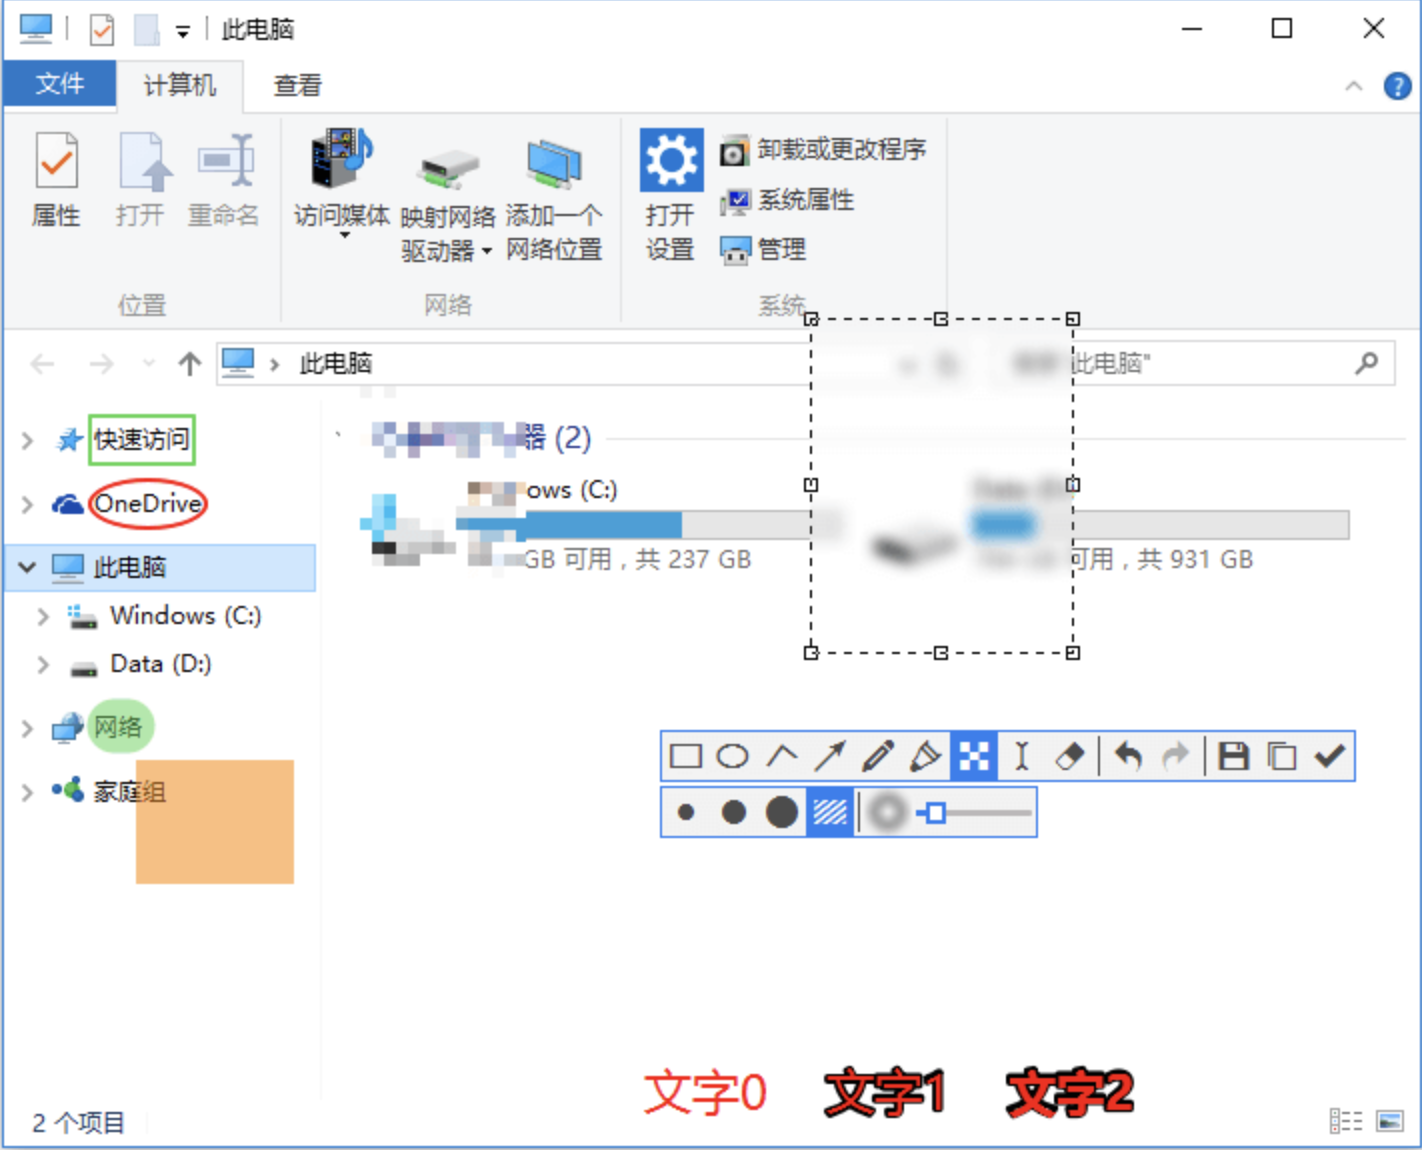1422x1150 pixels.
Task: Click quick access toolbar properties icon
Action: coord(102,29)
